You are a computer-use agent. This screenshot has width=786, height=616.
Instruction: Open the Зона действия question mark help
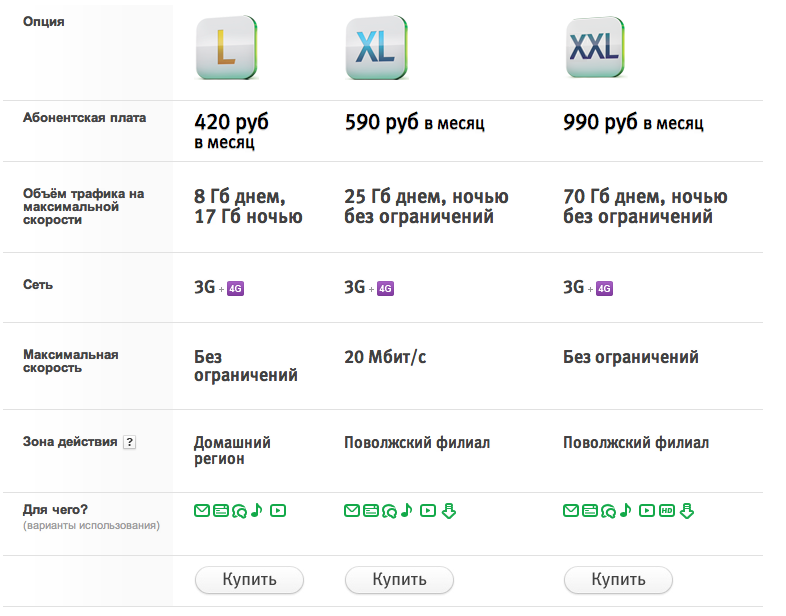point(129,442)
